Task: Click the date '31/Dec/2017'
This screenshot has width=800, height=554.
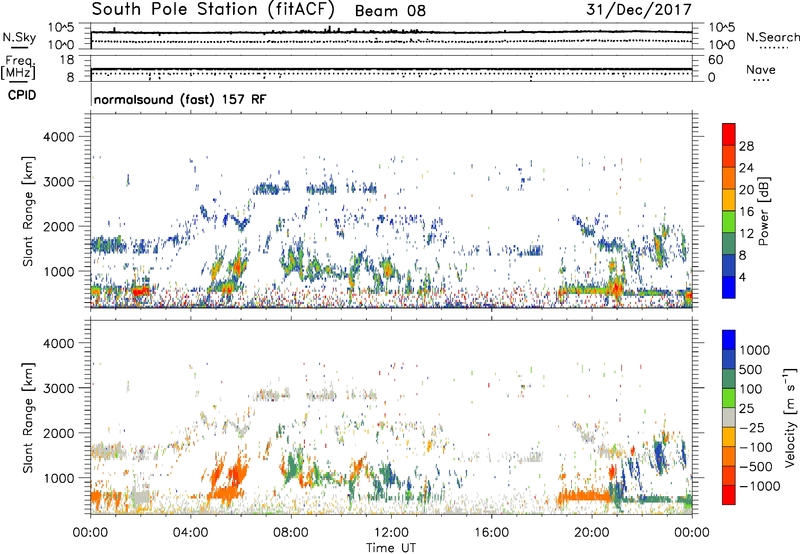Action: (639, 9)
